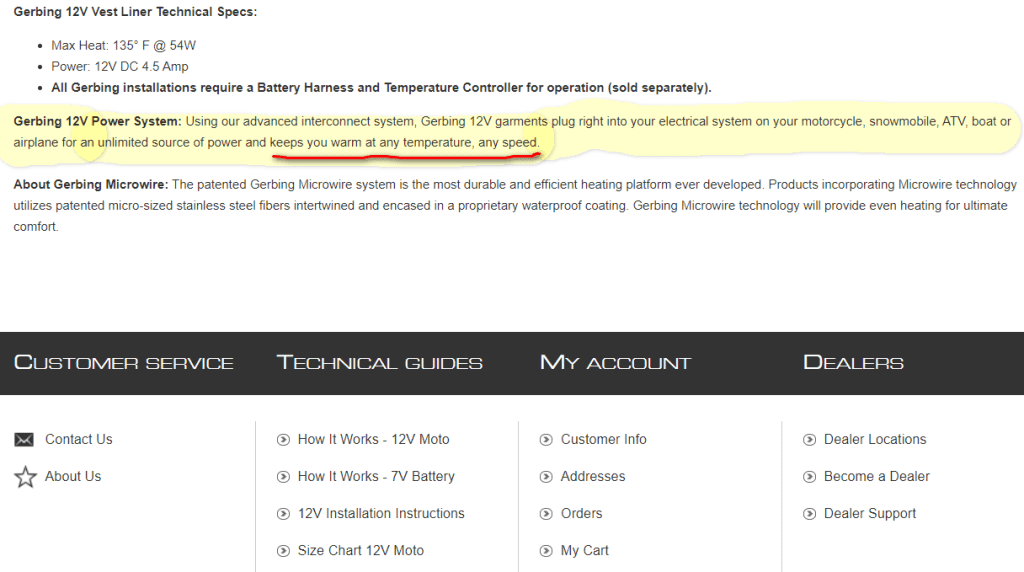Click arrow icon beside Dealer Locations
The height and width of the screenshot is (572, 1024).
coord(809,439)
